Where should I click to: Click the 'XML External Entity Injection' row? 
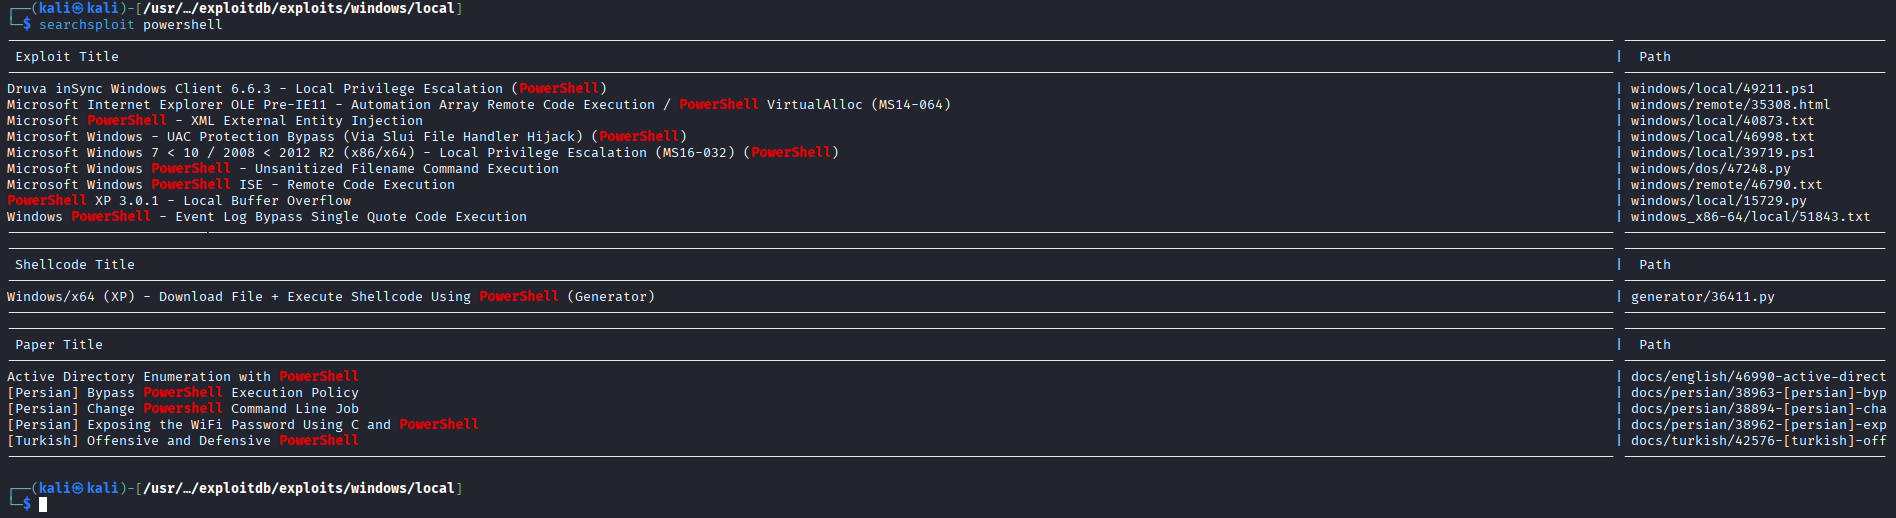pos(215,121)
